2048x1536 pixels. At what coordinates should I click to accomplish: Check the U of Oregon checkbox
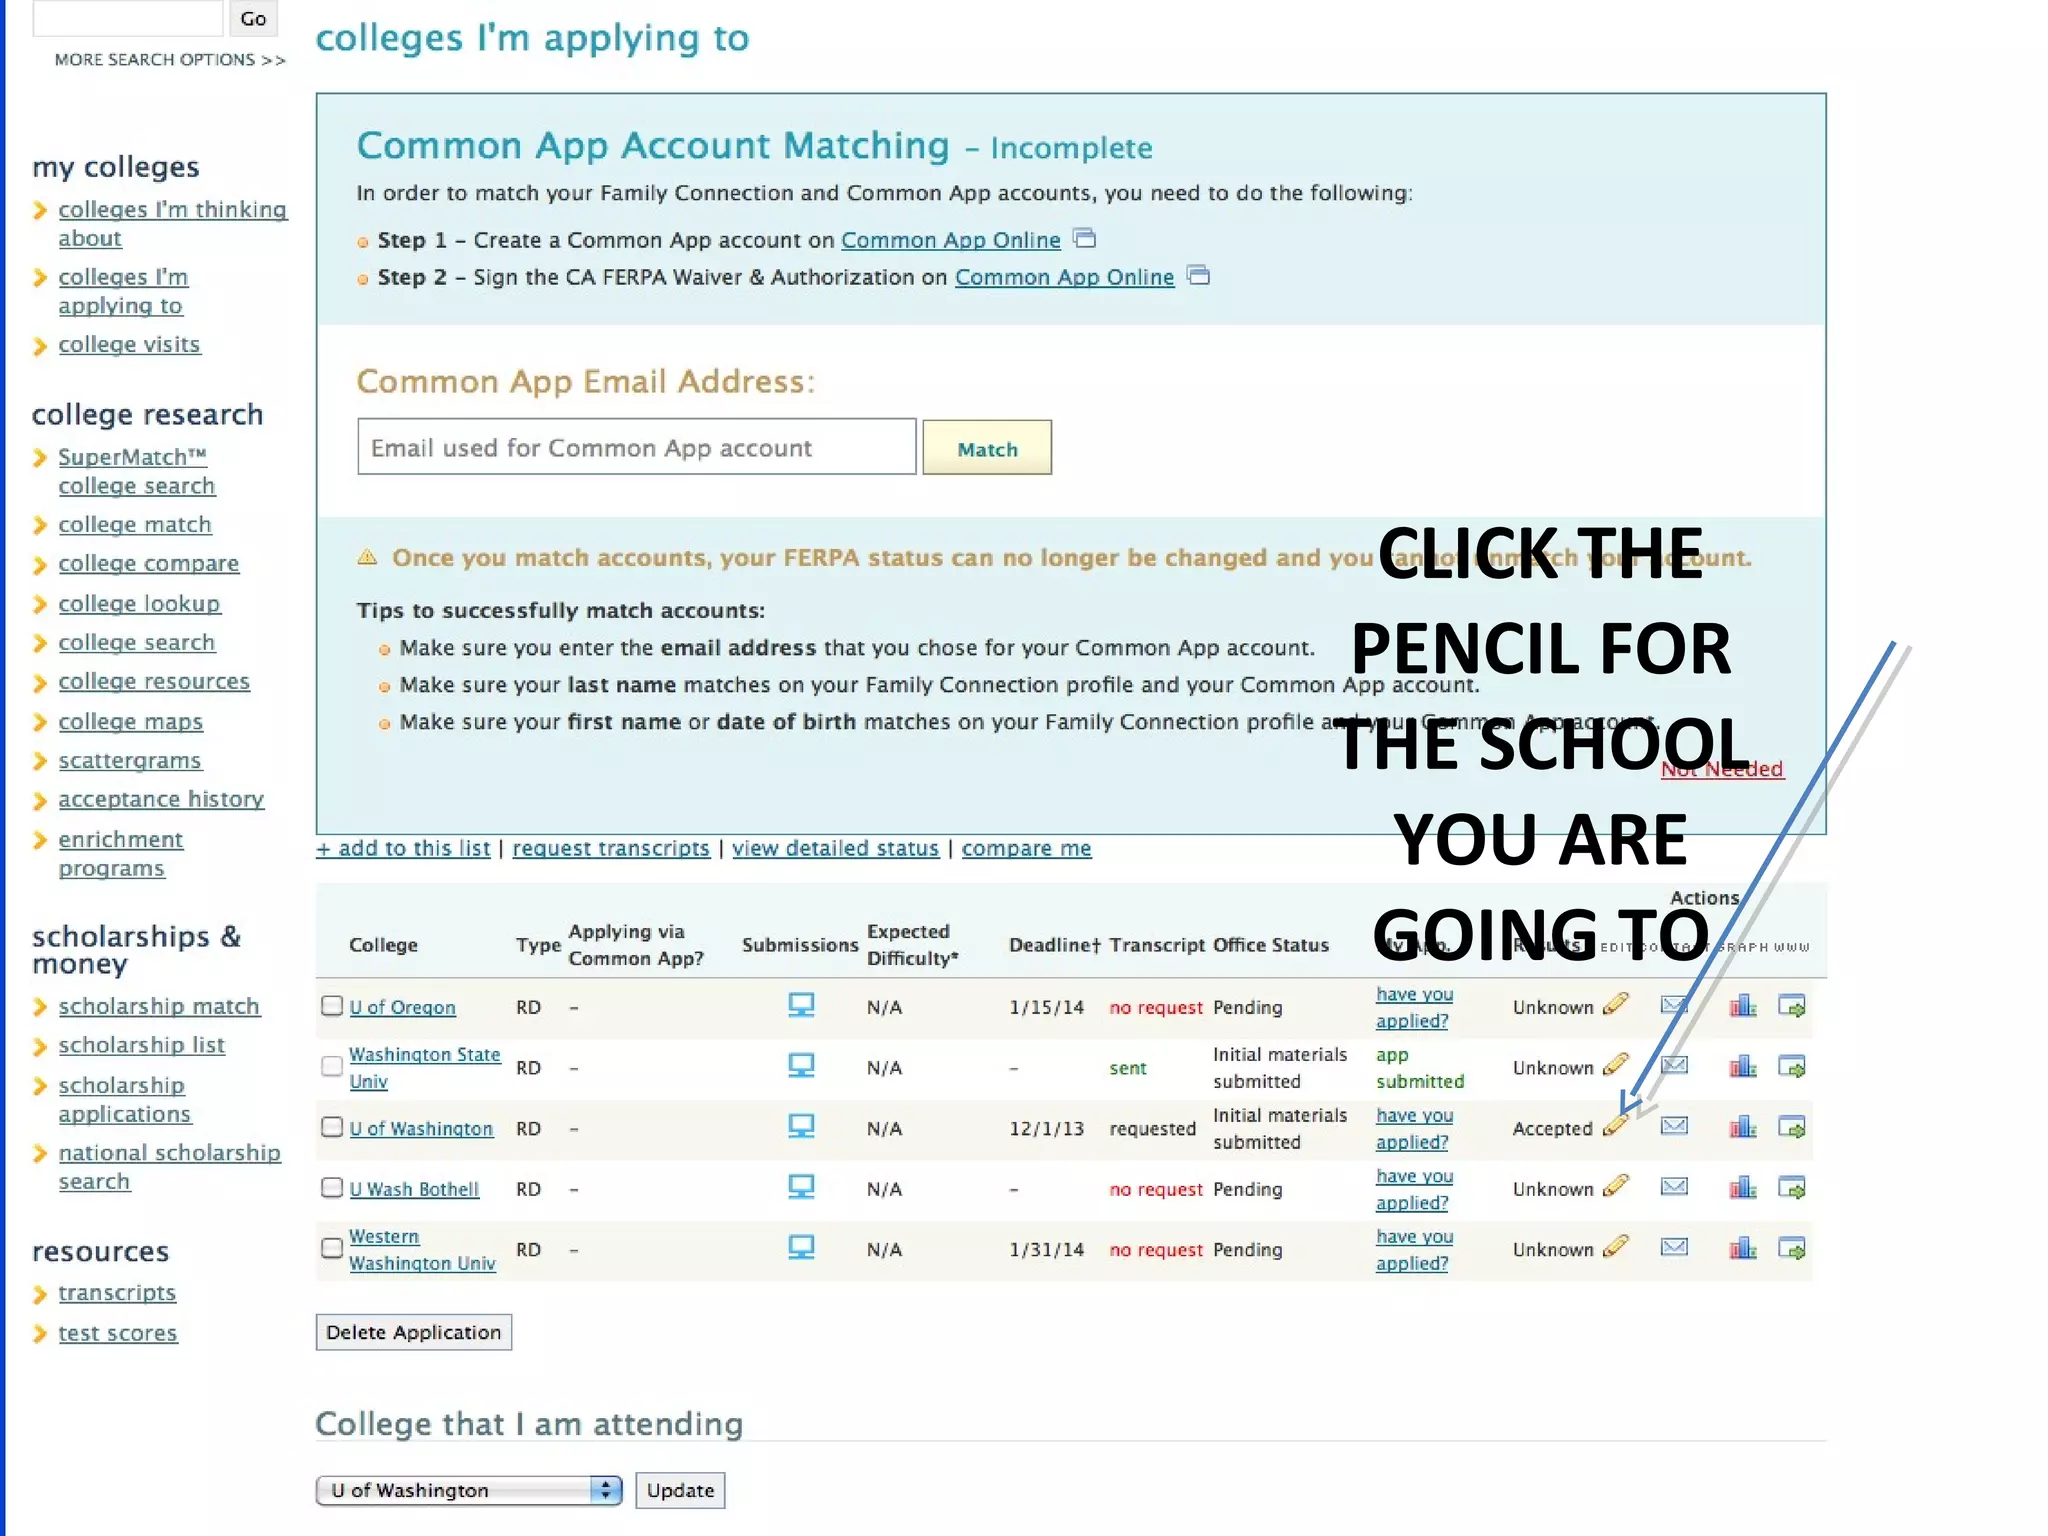point(332,1006)
